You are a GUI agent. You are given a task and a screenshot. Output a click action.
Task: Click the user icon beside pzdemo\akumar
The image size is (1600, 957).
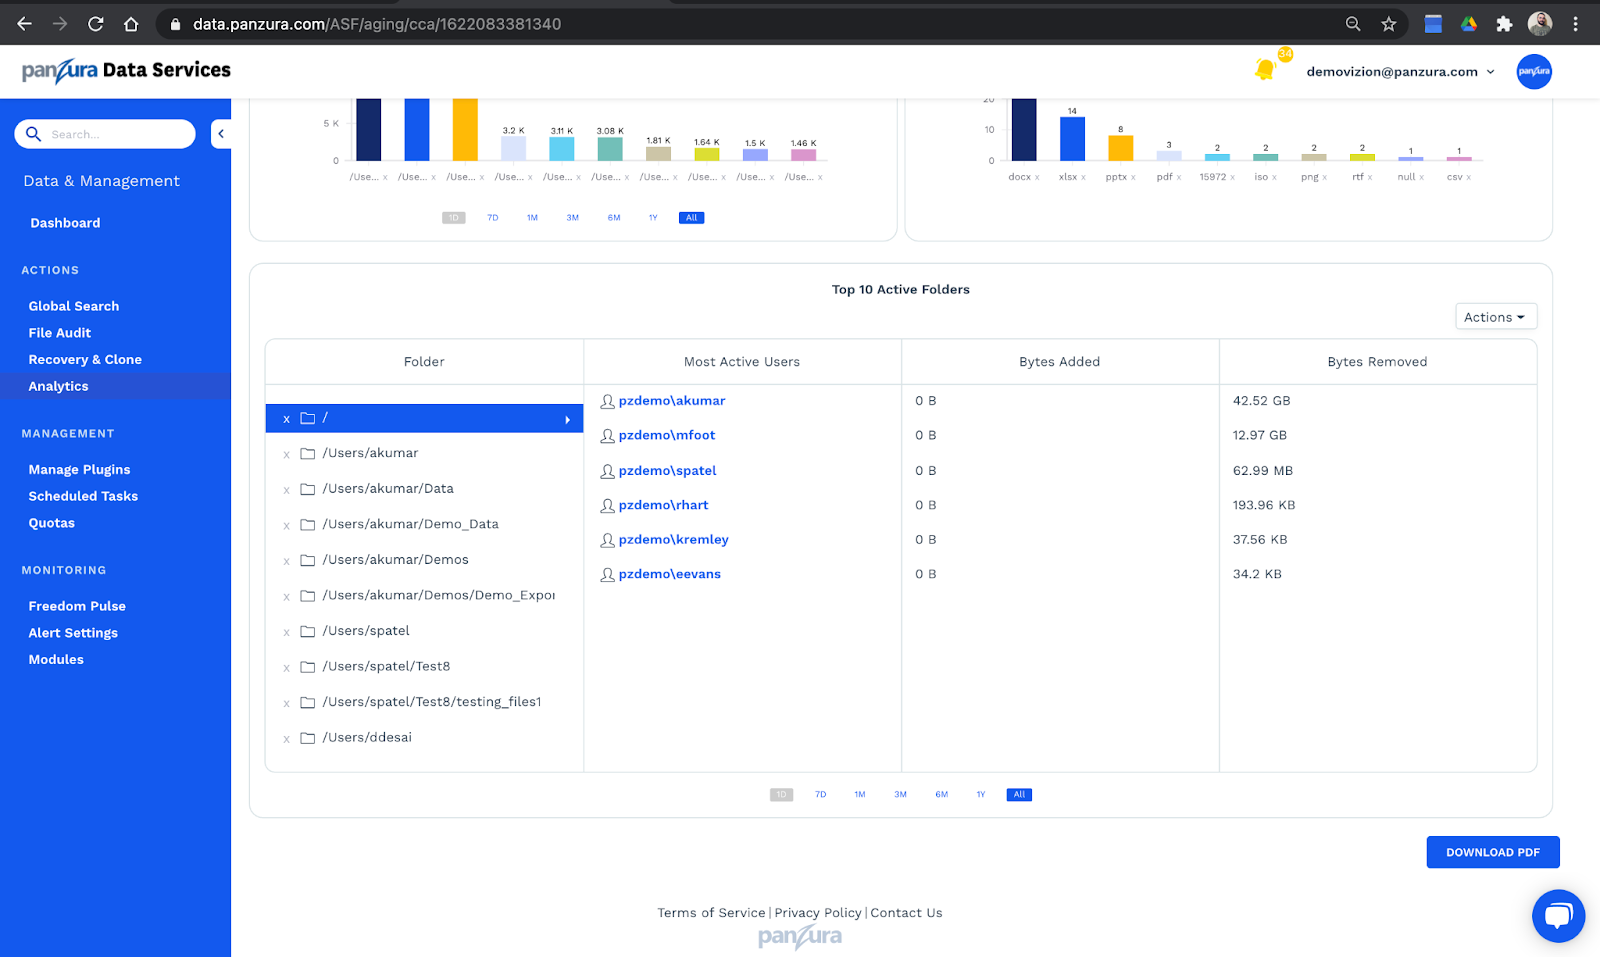coord(607,401)
